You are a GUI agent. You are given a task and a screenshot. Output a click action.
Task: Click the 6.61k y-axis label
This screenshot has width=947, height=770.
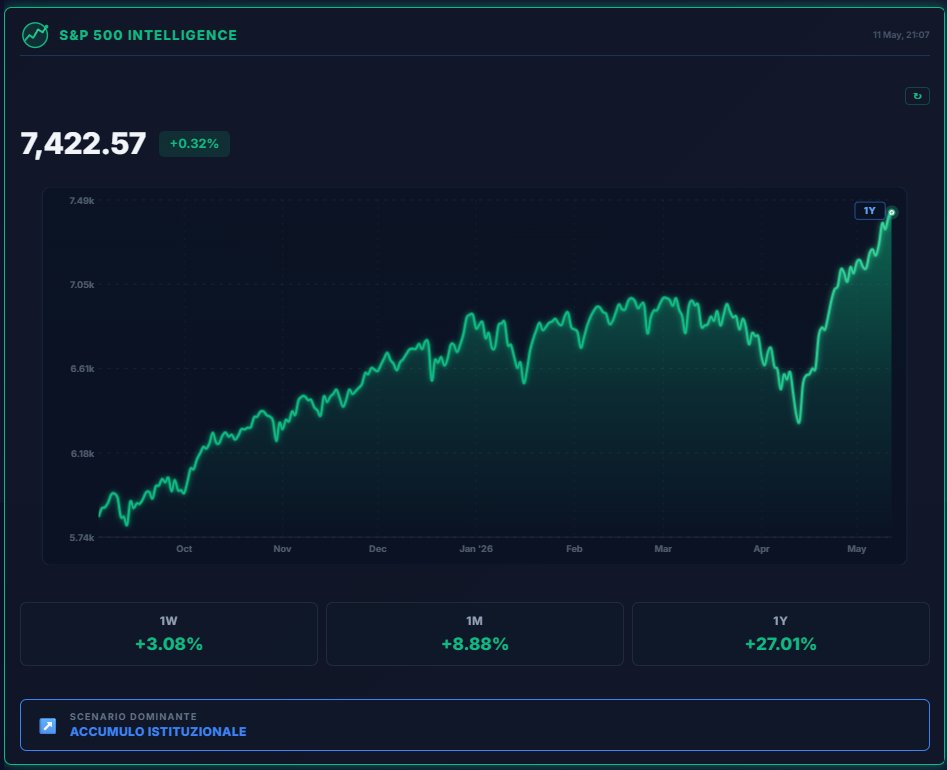pos(82,368)
